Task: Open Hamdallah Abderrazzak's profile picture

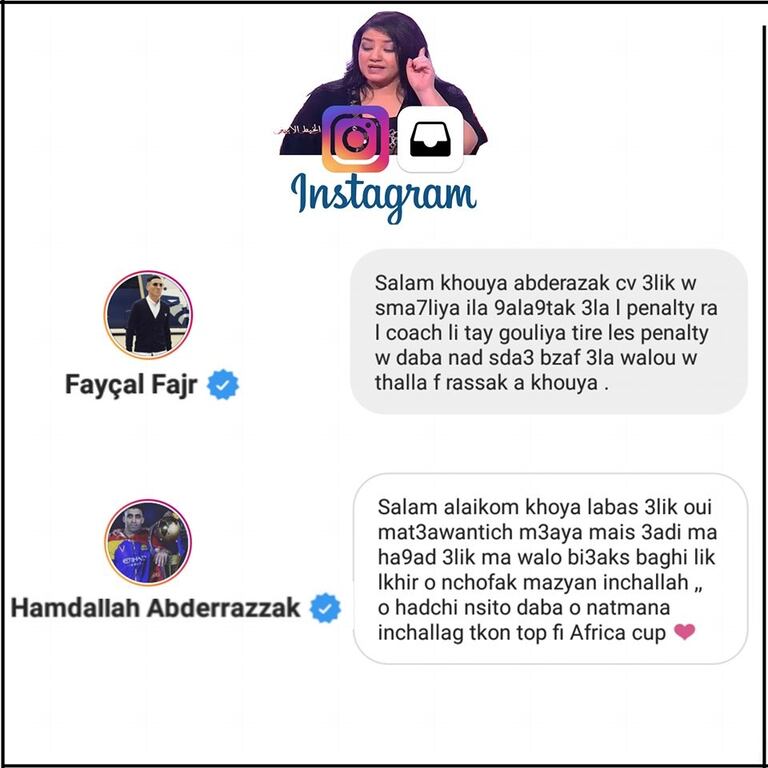Action: pyautogui.click(x=148, y=543)
